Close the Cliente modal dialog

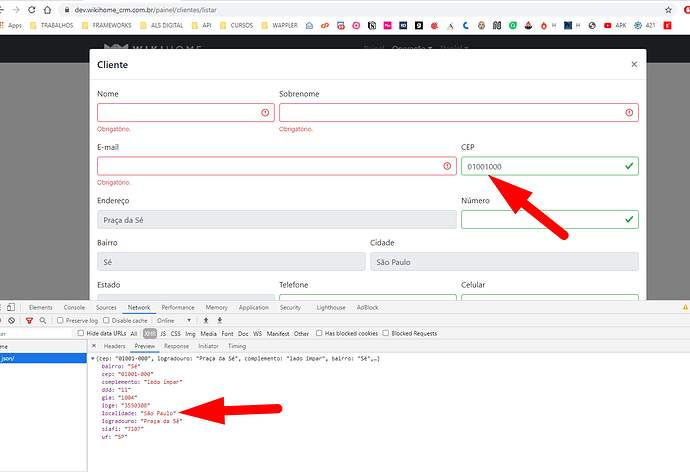tap(633, 64)
